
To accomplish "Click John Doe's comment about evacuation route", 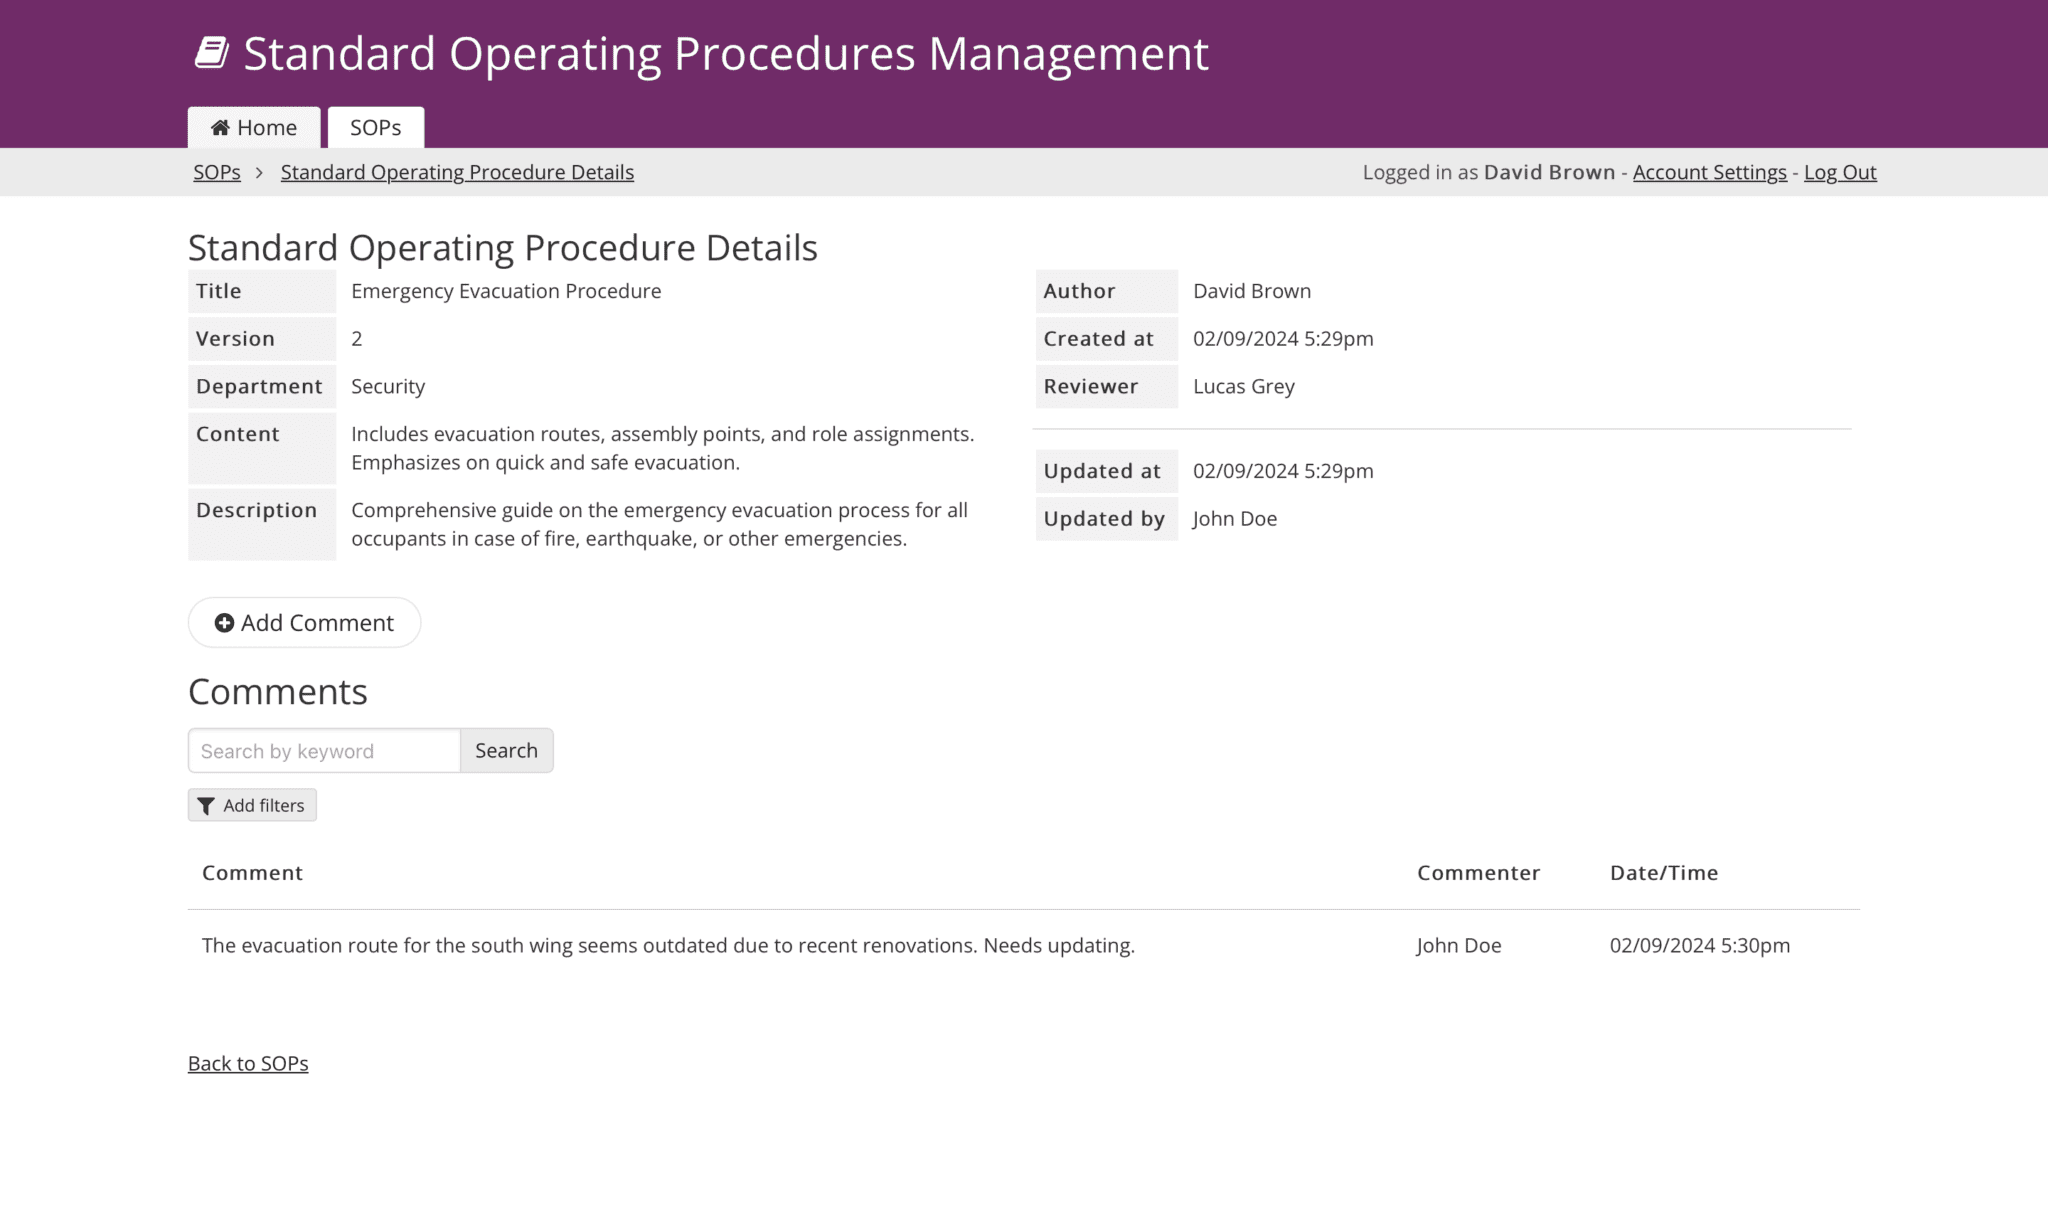I will (668, 945).
